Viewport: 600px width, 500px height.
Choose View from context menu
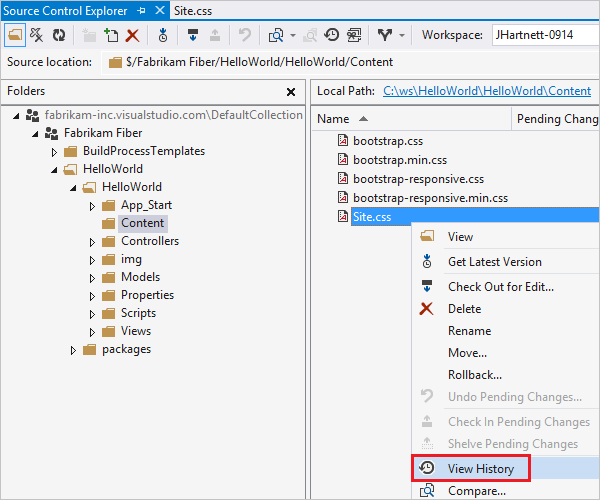(x=460, y=237)
